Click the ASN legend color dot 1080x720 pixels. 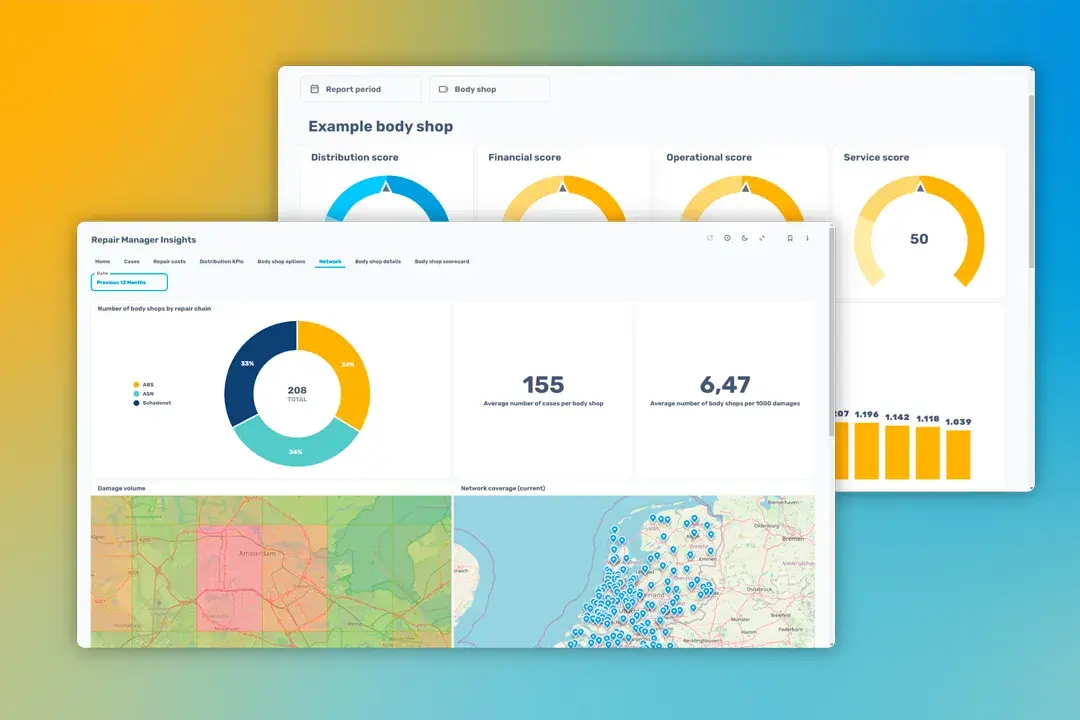tap(136, 393)
